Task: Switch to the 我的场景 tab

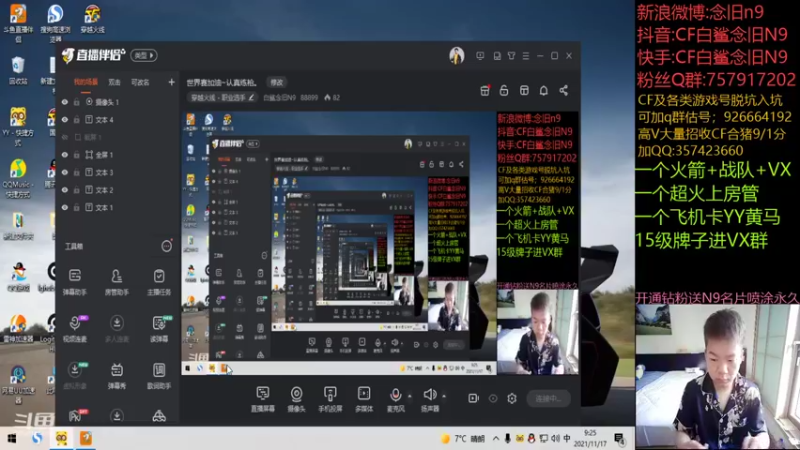Action: click(x=86, y=82)
